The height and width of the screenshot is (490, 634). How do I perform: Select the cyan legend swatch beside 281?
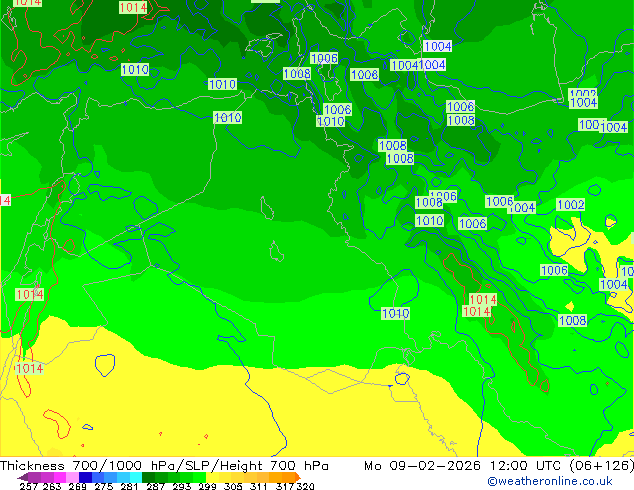[x=136, y=477]
